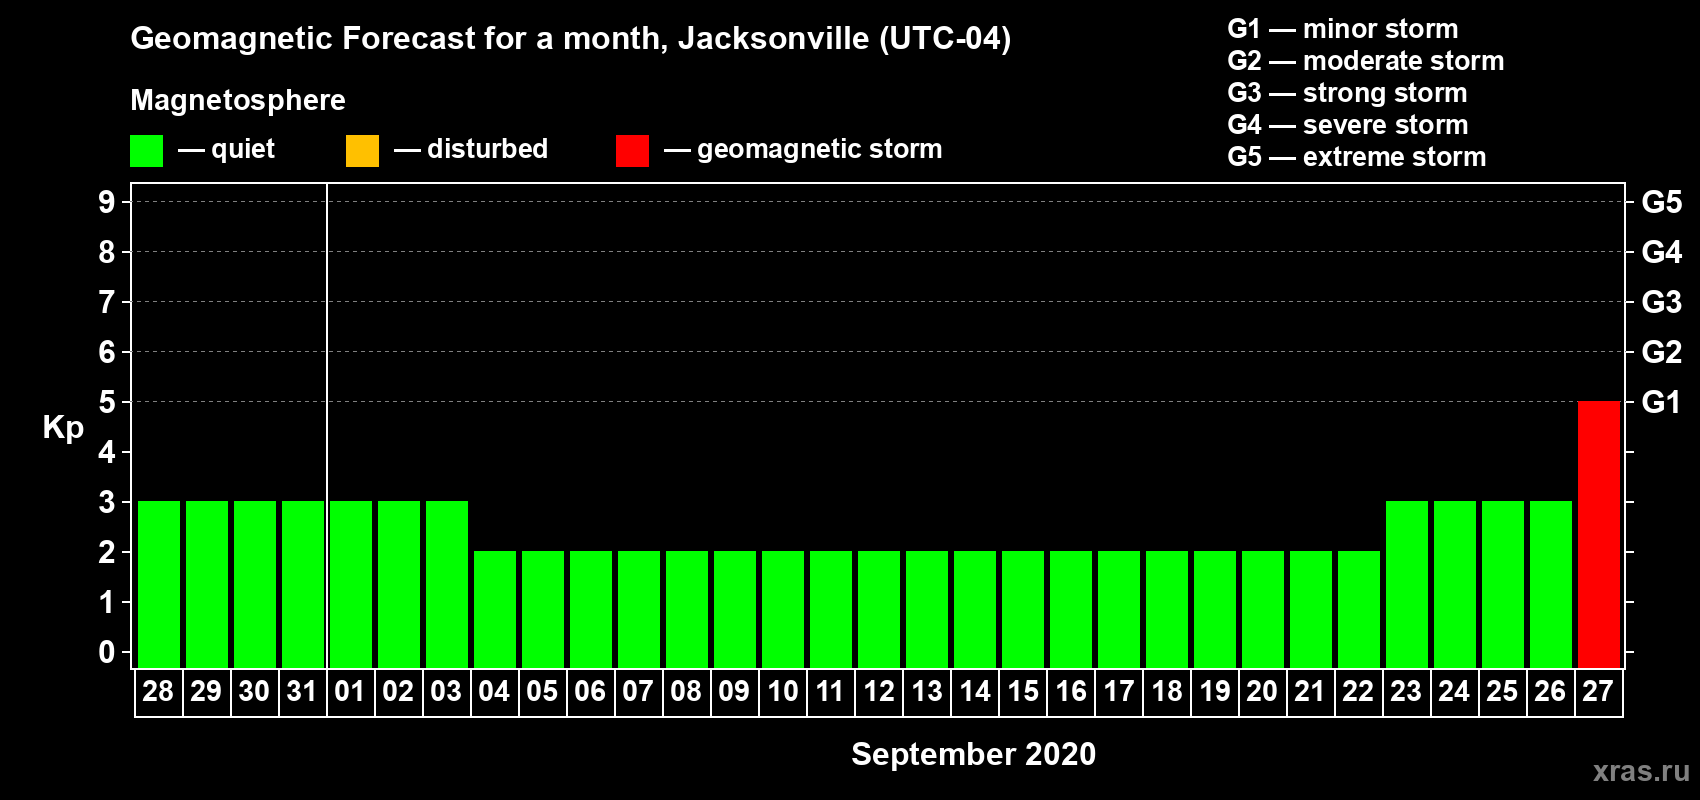Click date label 20 on the axis
The height and width of the screenshot is (800, 1700).
point(1262,691)
